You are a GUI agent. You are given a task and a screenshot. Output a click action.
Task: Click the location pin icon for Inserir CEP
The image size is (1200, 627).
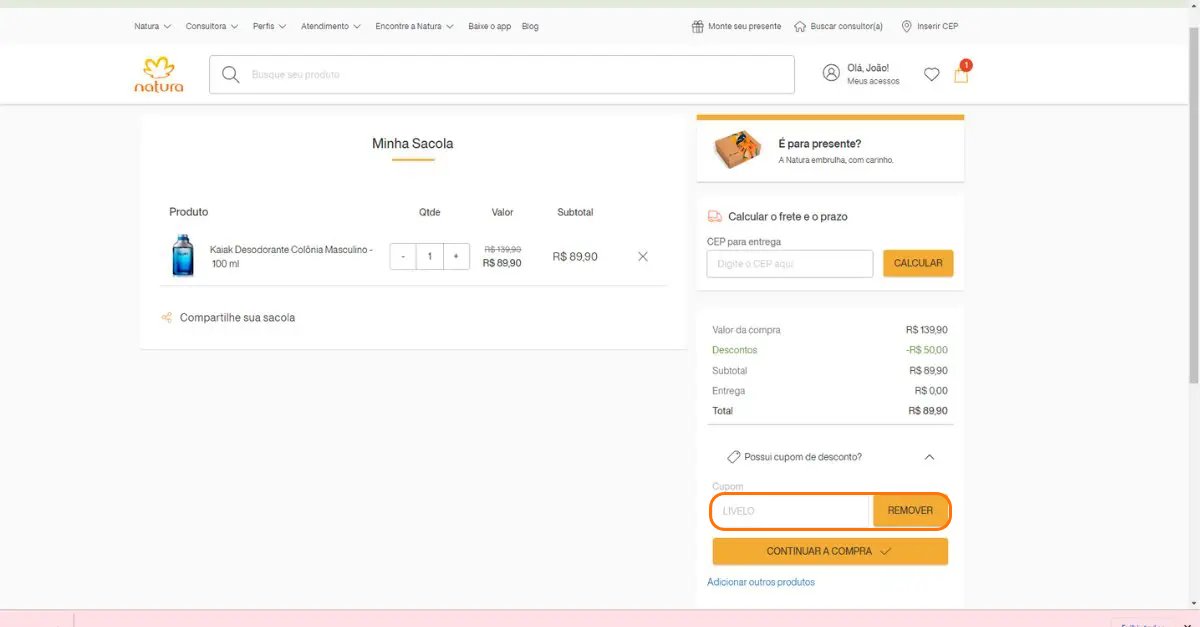906,26
